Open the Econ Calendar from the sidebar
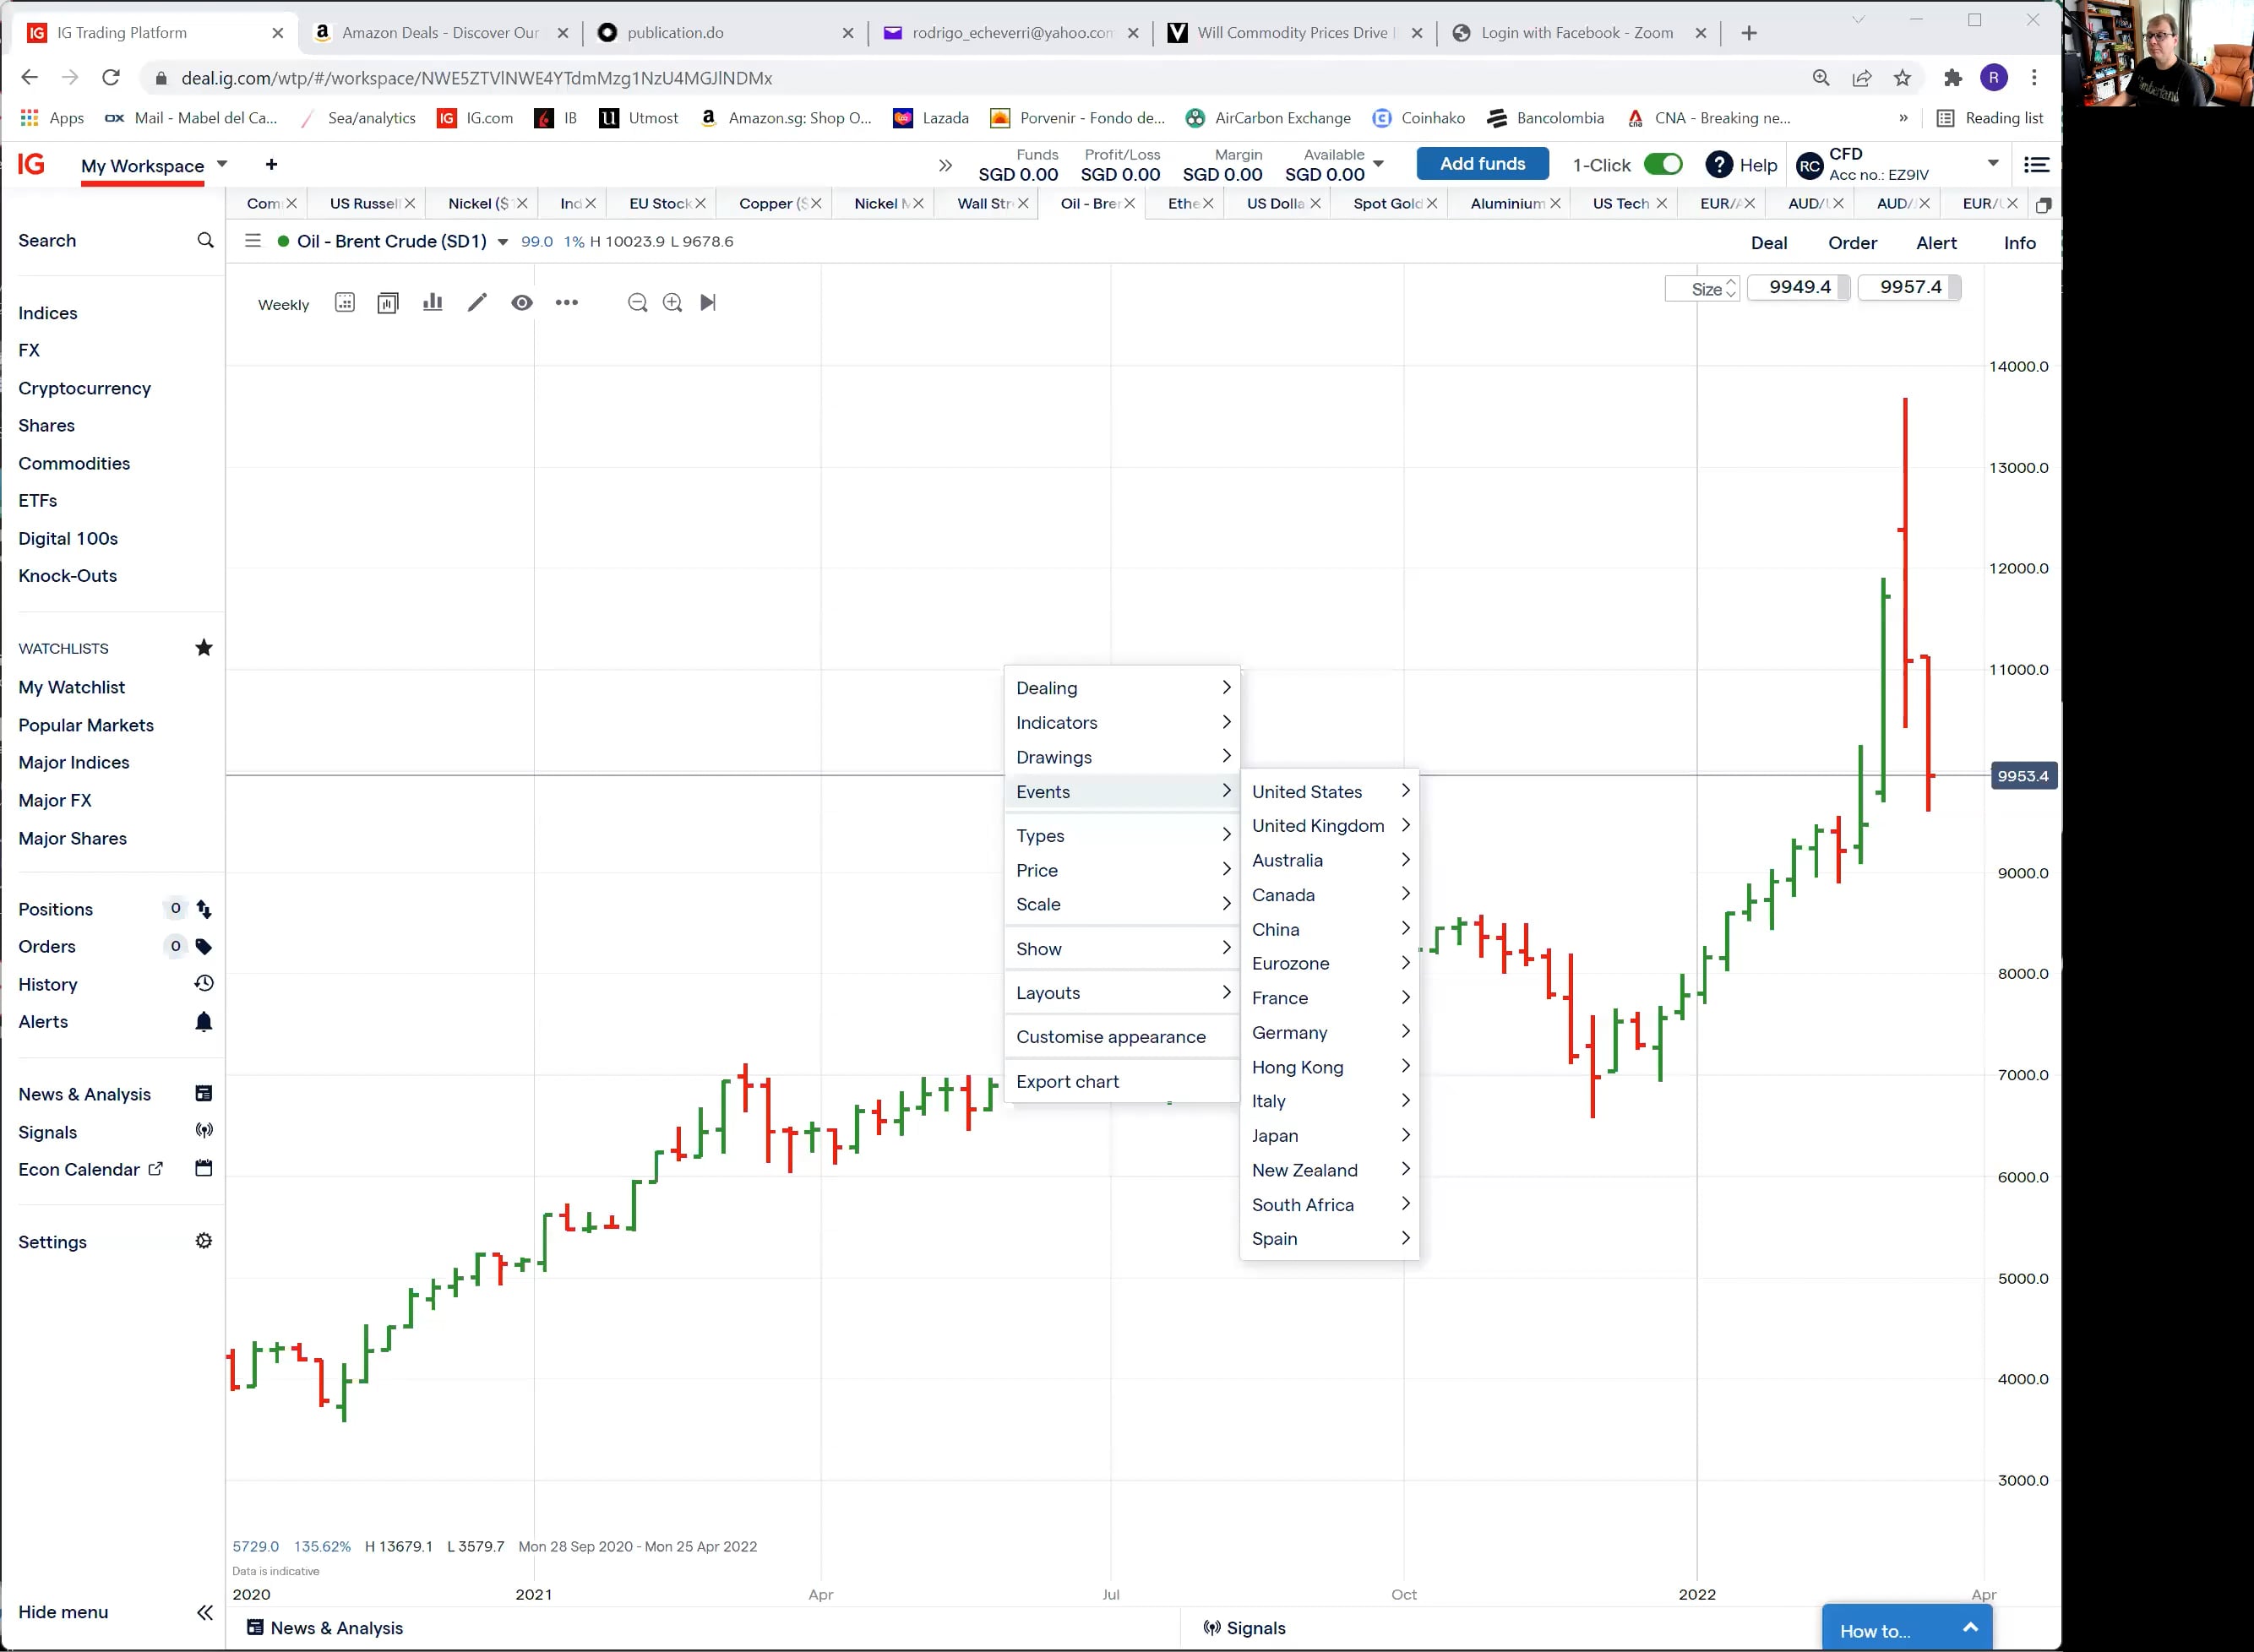Viewport: 2254px width, 1652px height. pyautogui.click(x=90, y=1168)
